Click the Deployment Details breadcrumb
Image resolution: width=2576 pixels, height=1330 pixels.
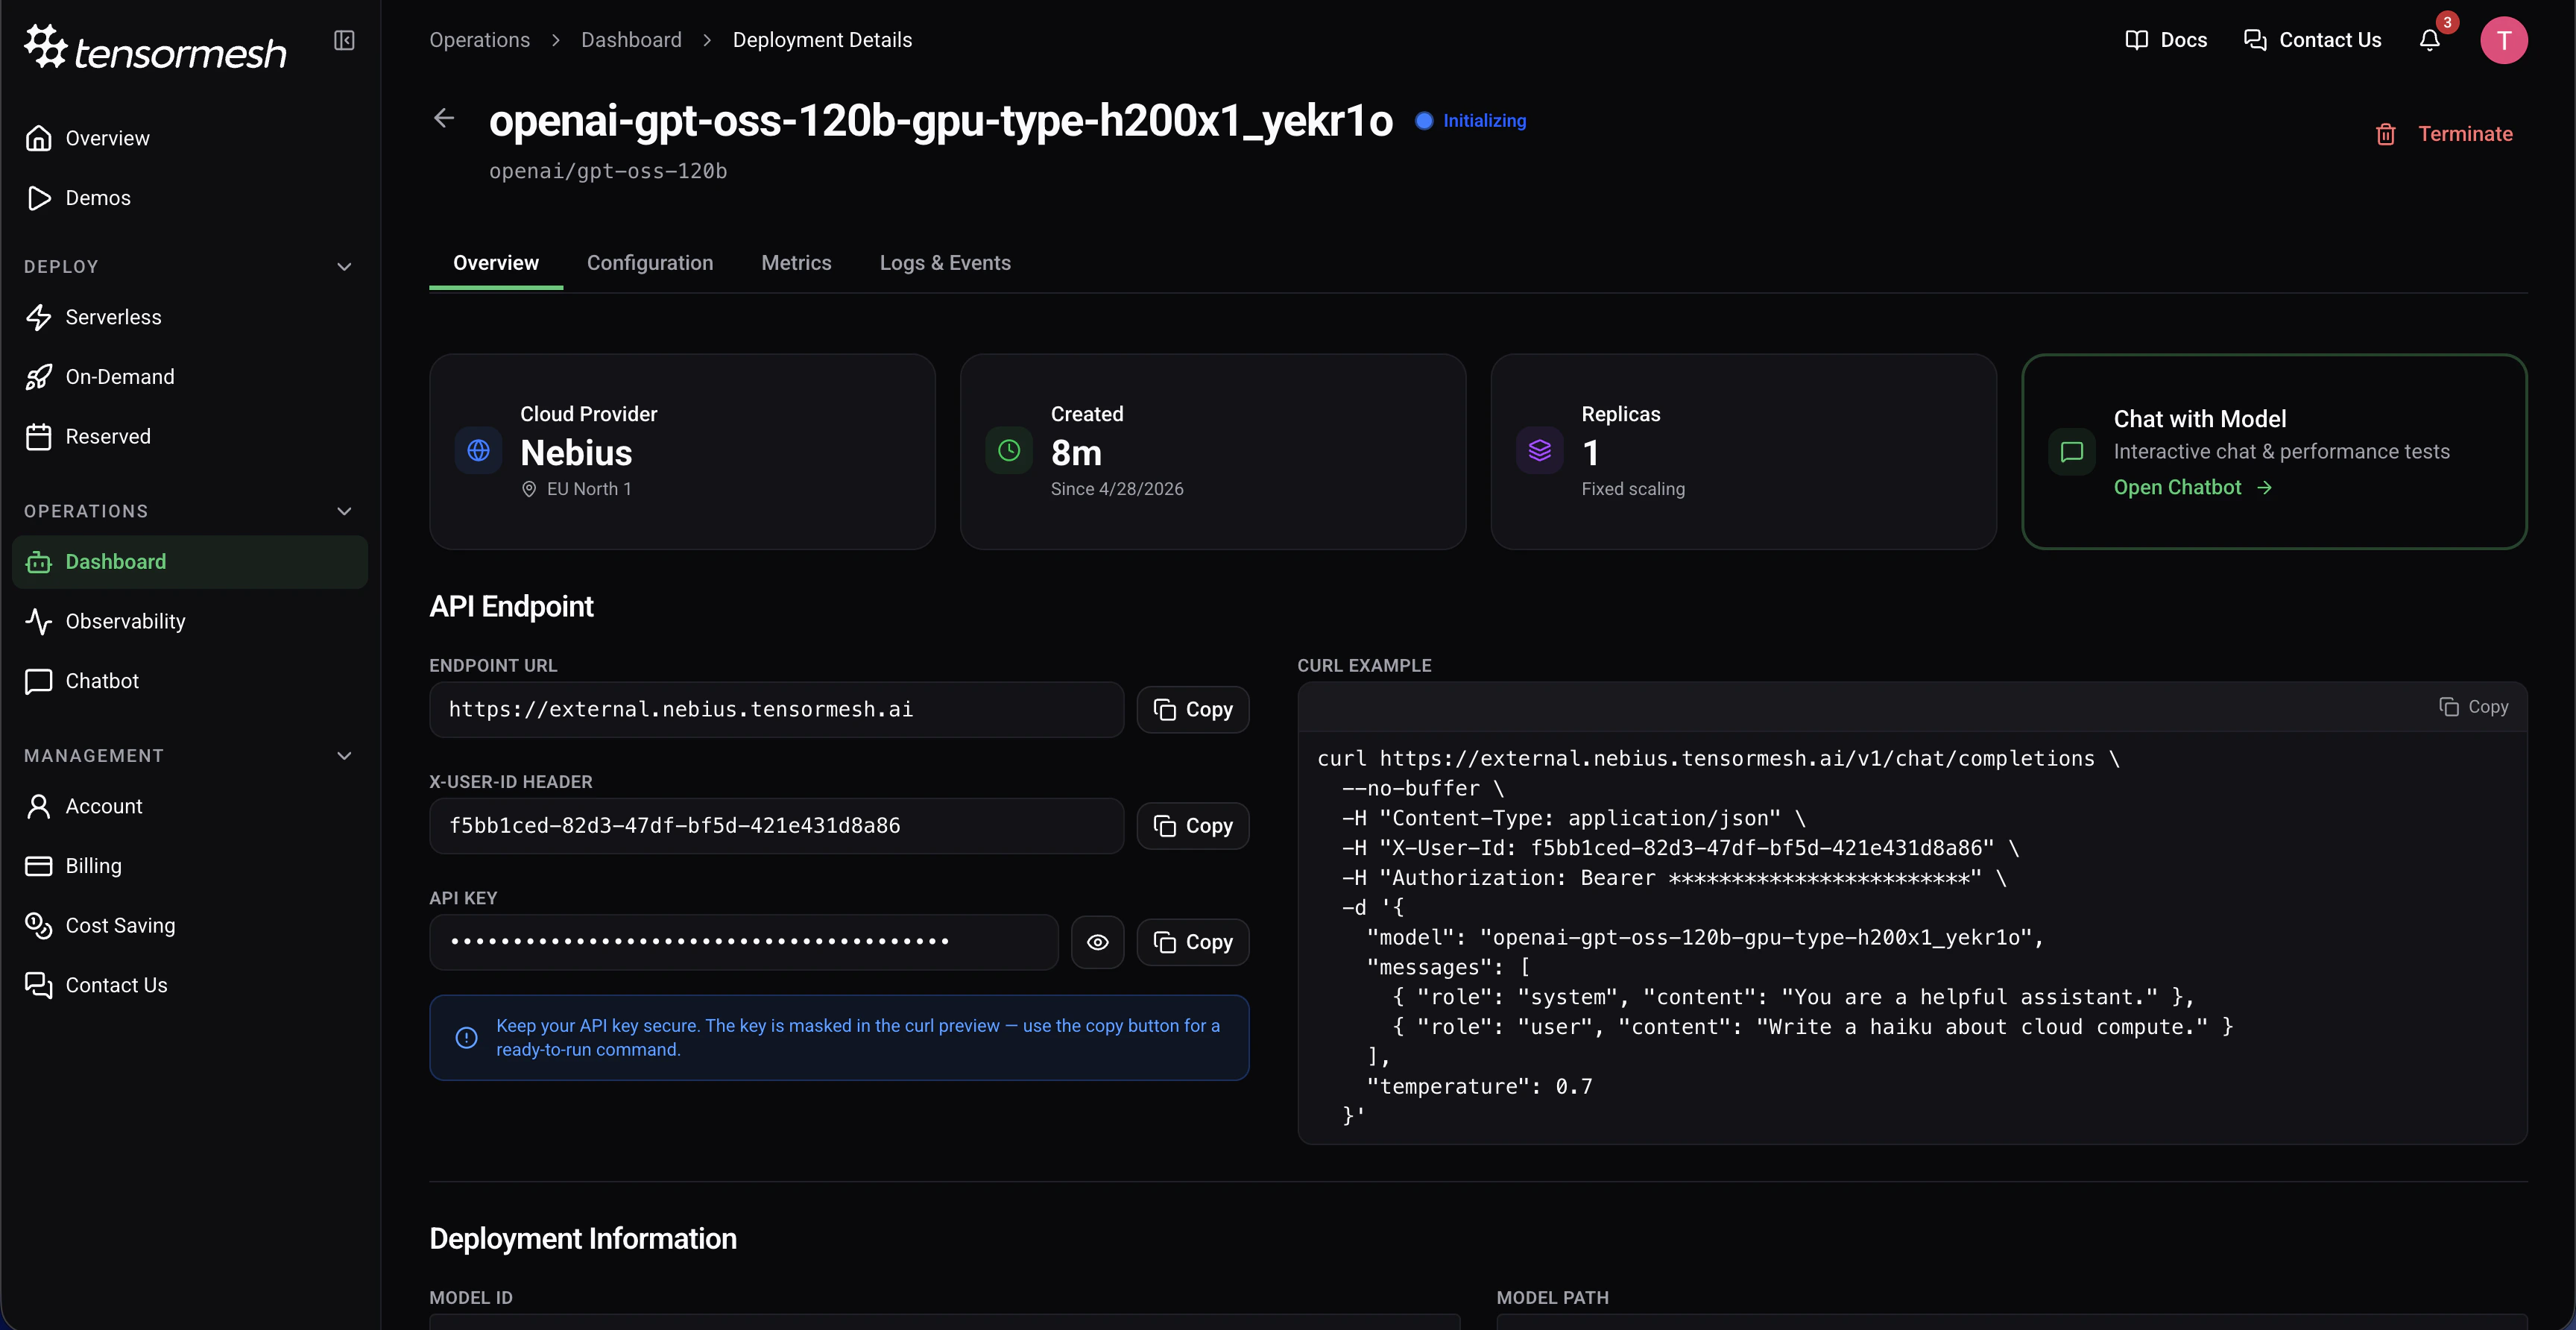[x=822, y=40]
